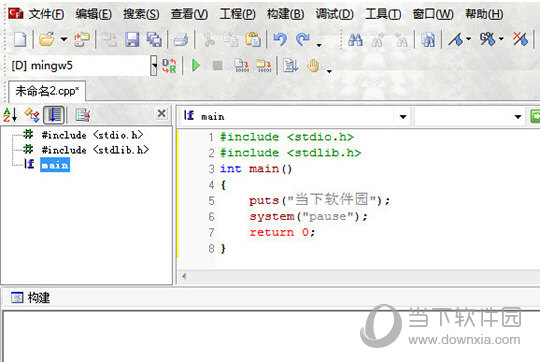Screen dimensions: 541x362
Task: Switch Debug/Release with the D-R icon
Action: (x=169, y=66)
